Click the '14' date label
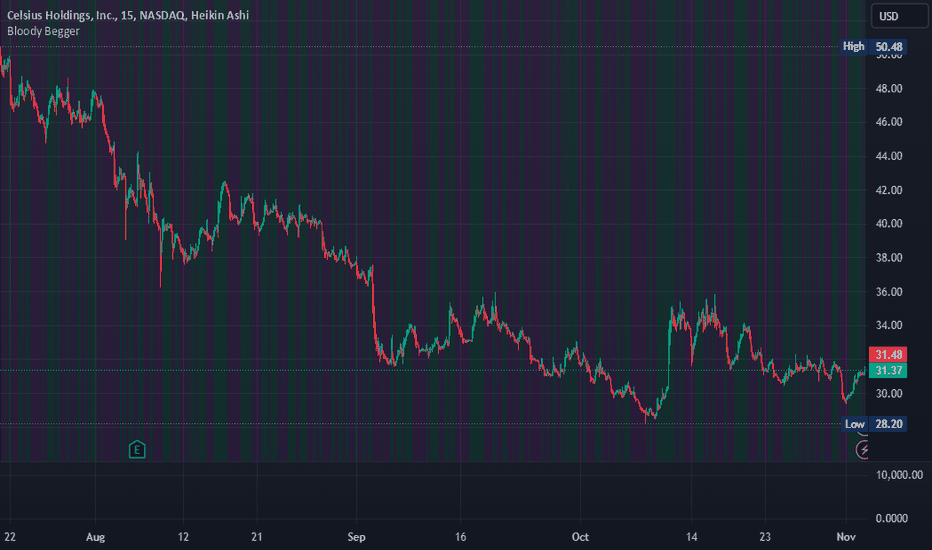 coord(691,537)
